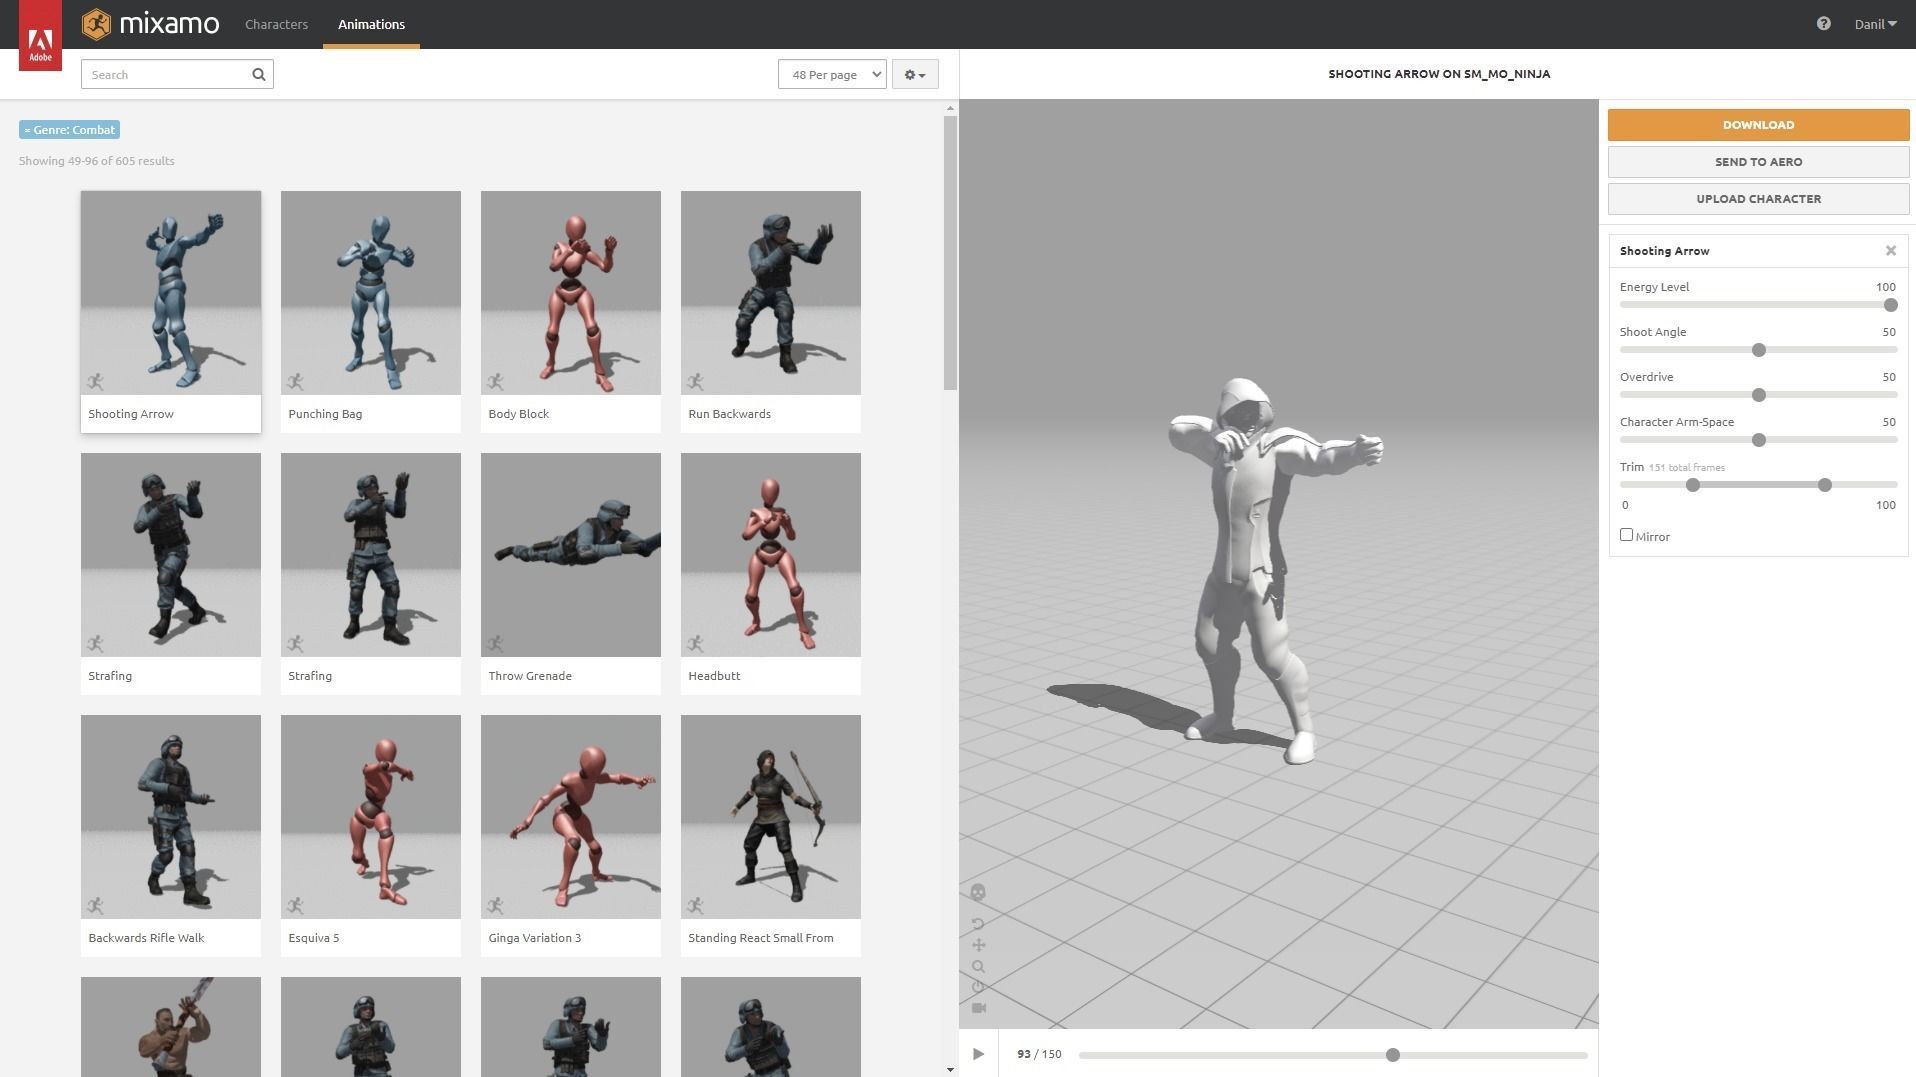Click the 'Shooting Arrow' thumbnail label
Screen dimensions: 1916x1077
tap(131, 414)
